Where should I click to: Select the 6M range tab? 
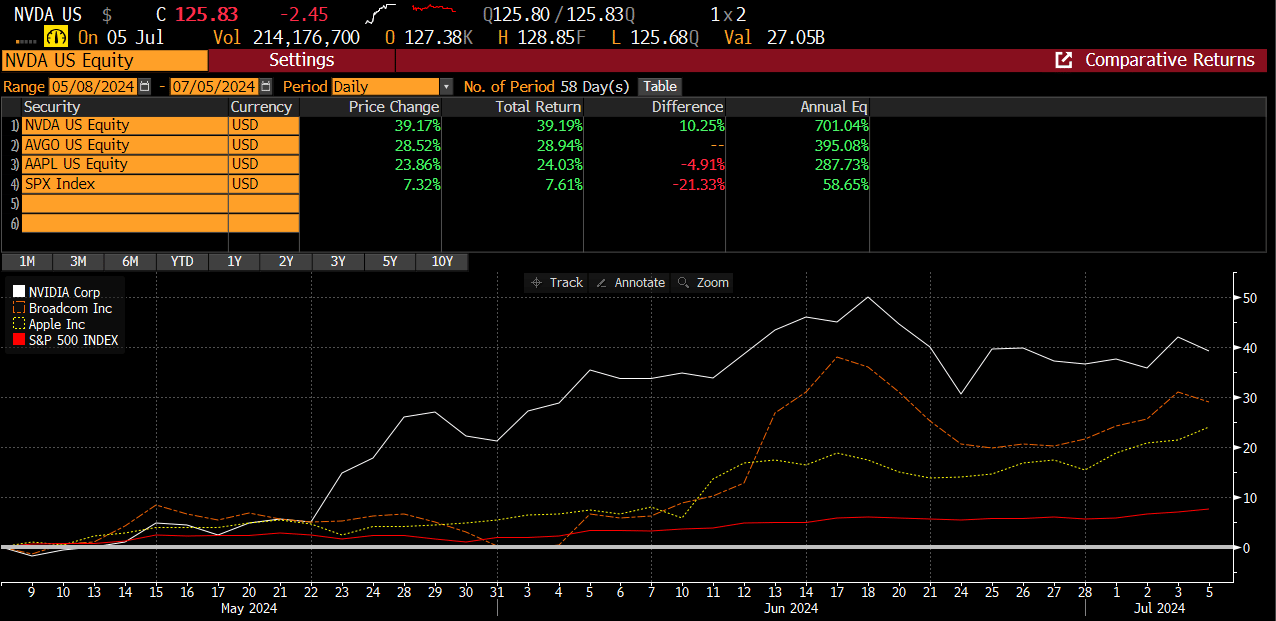(130, 261)
